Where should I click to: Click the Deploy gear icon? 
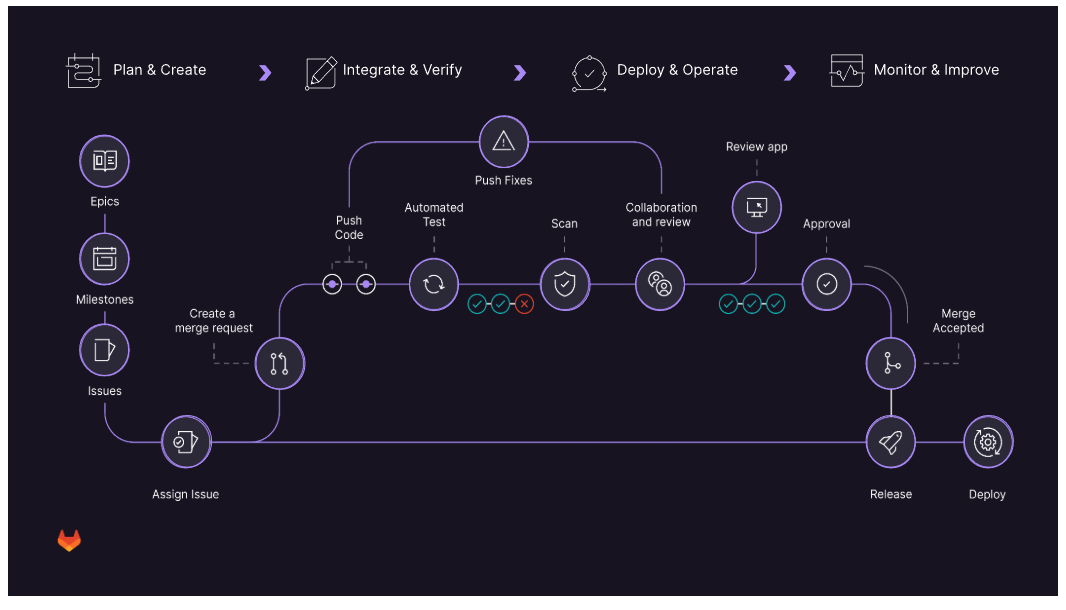[988, 441]
